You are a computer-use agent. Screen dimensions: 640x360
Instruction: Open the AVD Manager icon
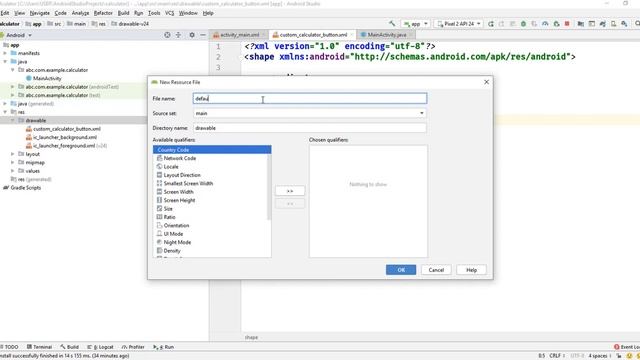click(613, 24)
